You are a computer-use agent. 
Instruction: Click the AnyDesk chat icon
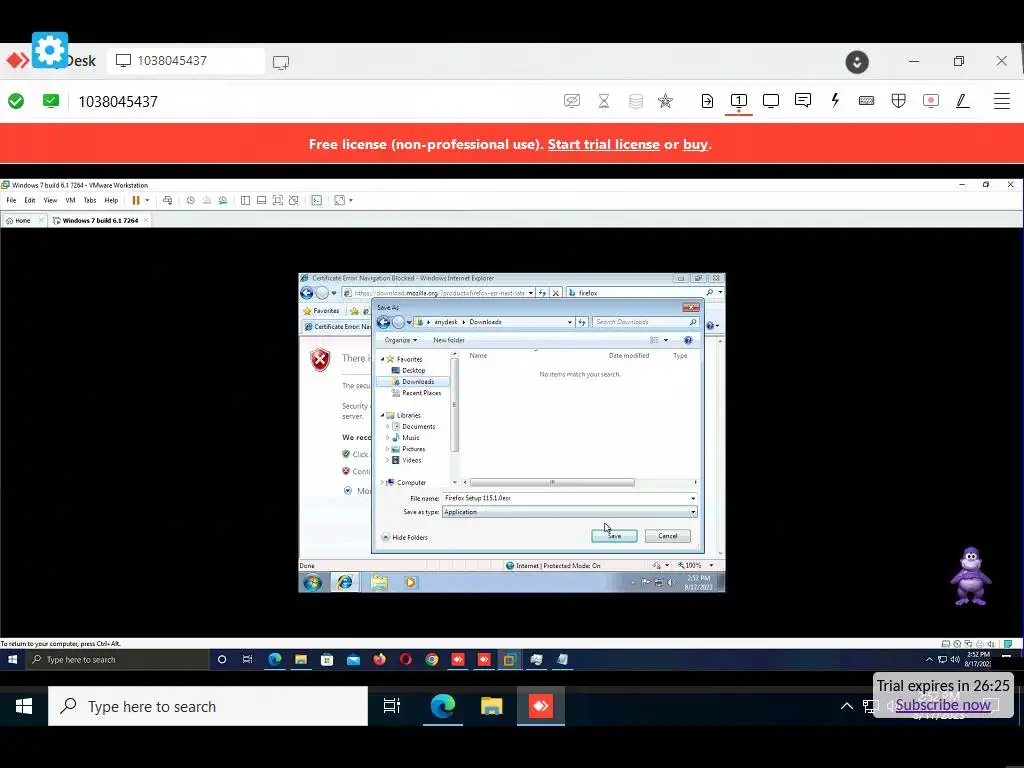coord(803,101)
